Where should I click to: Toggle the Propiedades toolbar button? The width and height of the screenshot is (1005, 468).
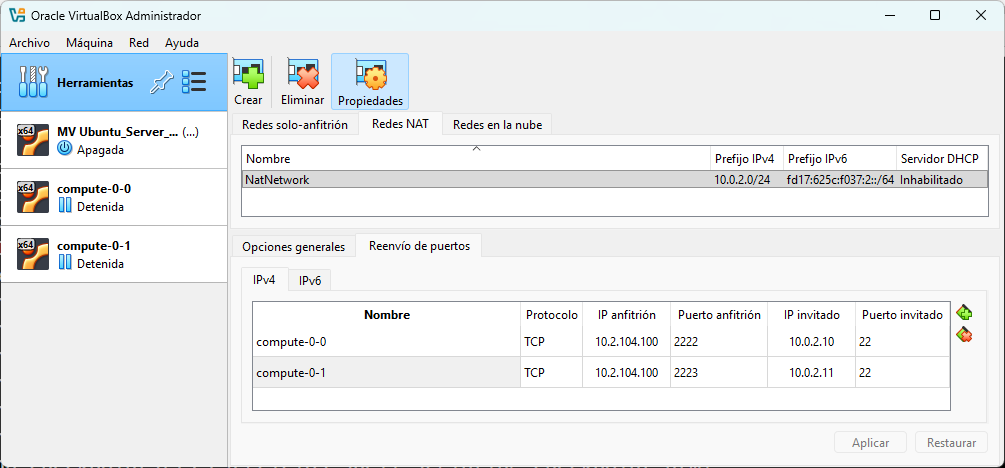coord(370,81)
